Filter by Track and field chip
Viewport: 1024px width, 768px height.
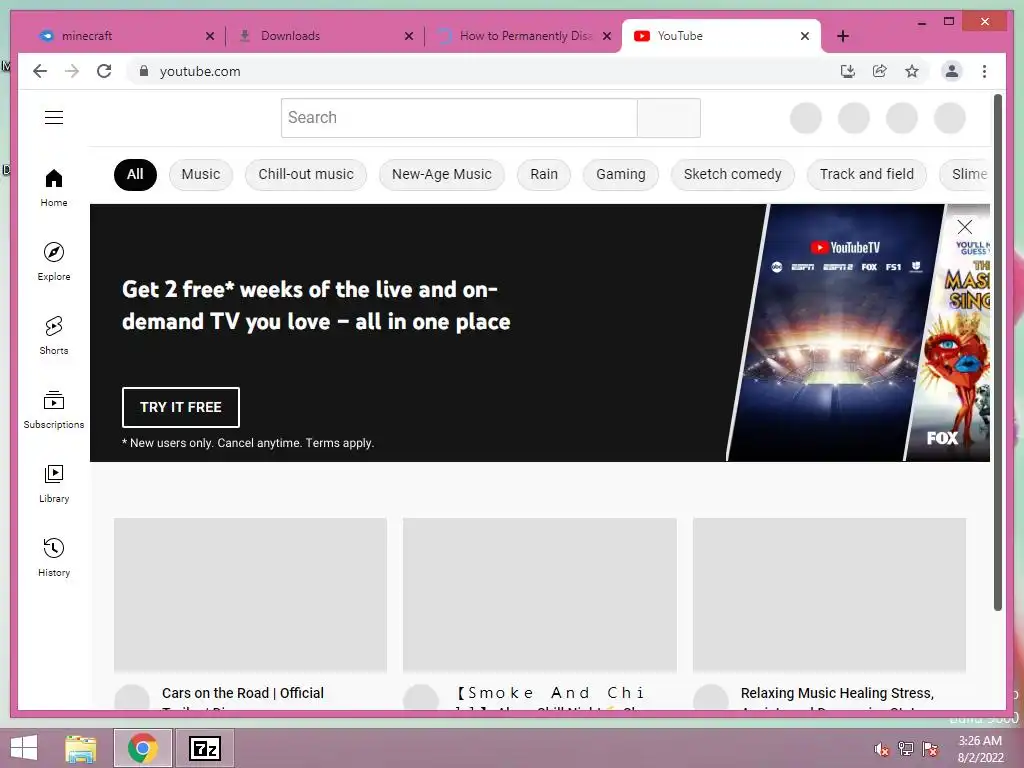pos(867,174)
